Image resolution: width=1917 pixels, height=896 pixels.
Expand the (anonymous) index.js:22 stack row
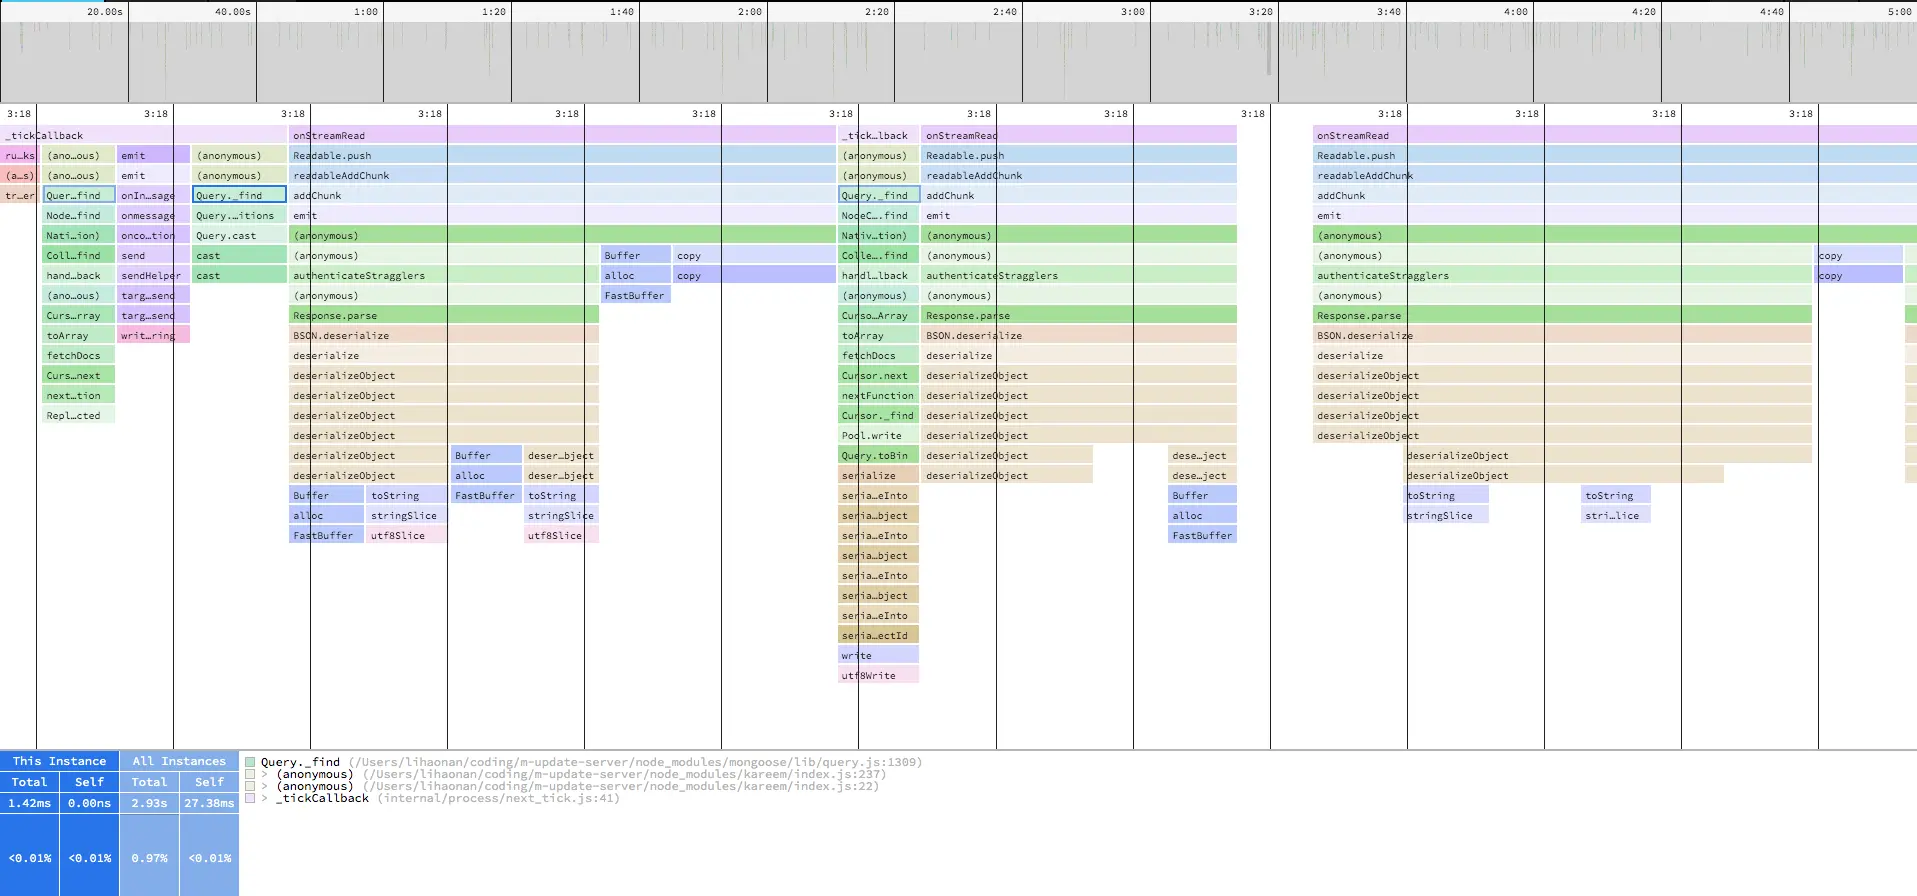pos(265,786)
